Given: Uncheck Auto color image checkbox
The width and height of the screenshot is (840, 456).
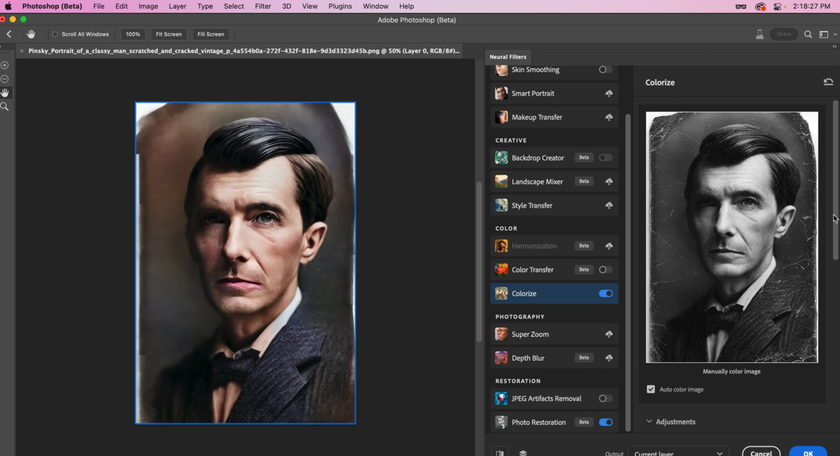Looking at the screenshot, I should click(x=650, y=390).
